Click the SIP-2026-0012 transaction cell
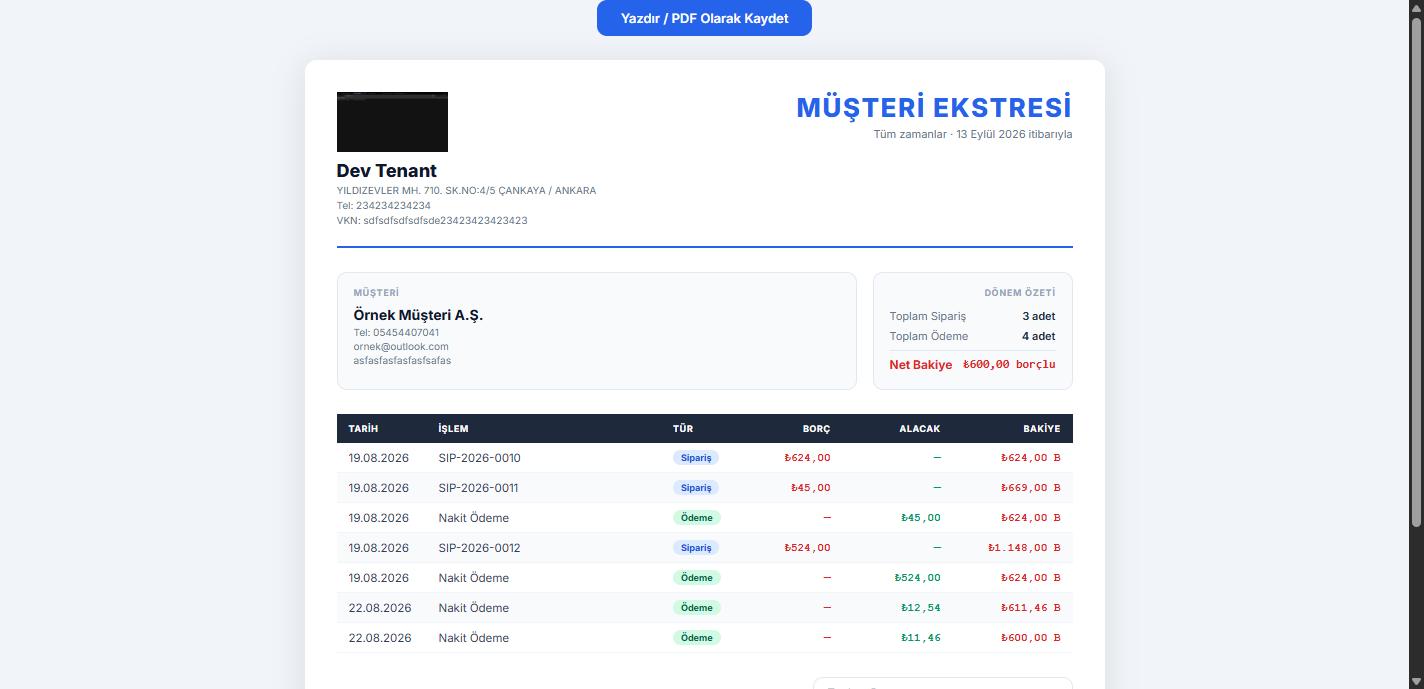Image resolution: width=1424 pixels, height=689 pixels. point(479,548)
